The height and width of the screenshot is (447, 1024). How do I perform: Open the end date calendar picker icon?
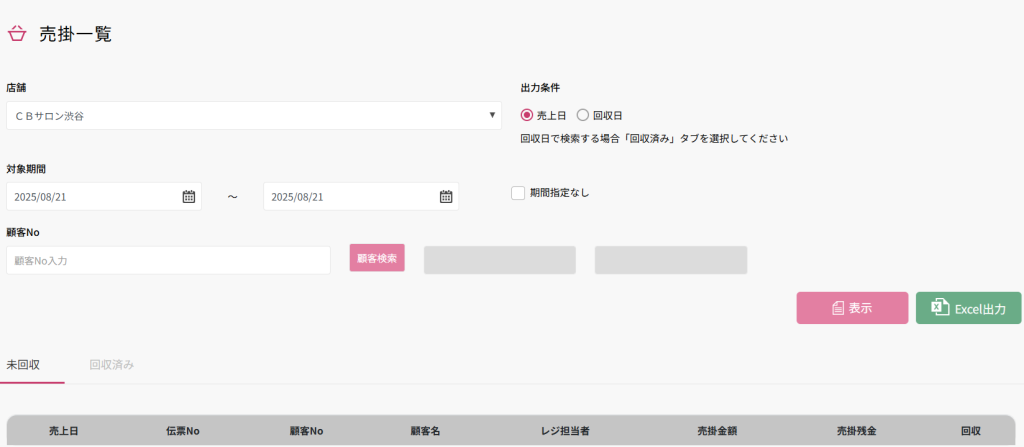coord(446,197)
